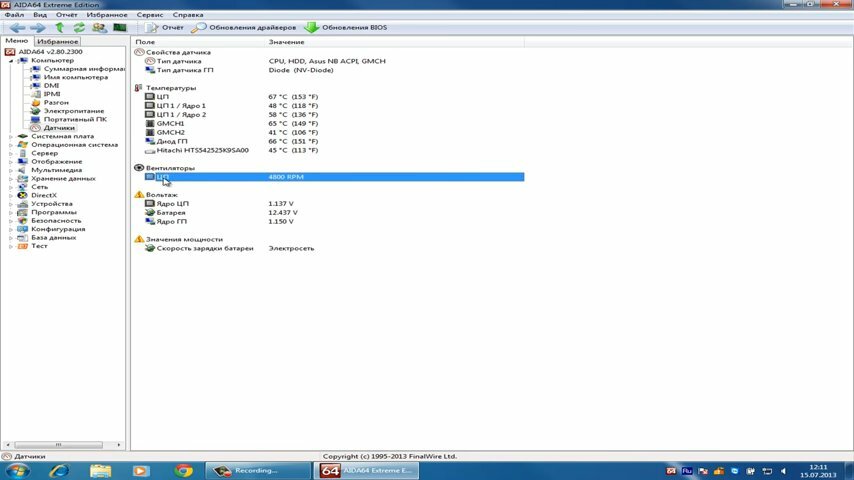Select the Тип датчика row
Image resolution: width=854 pixels, height=480 pixels.
tap(329, 61)
